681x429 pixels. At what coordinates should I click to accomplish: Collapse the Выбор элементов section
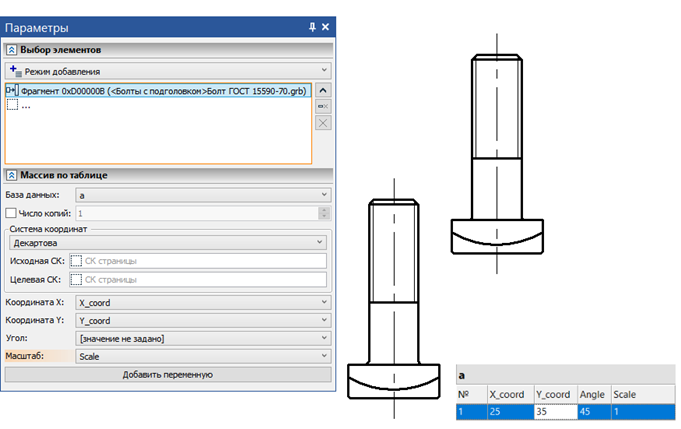pos(11,50)
